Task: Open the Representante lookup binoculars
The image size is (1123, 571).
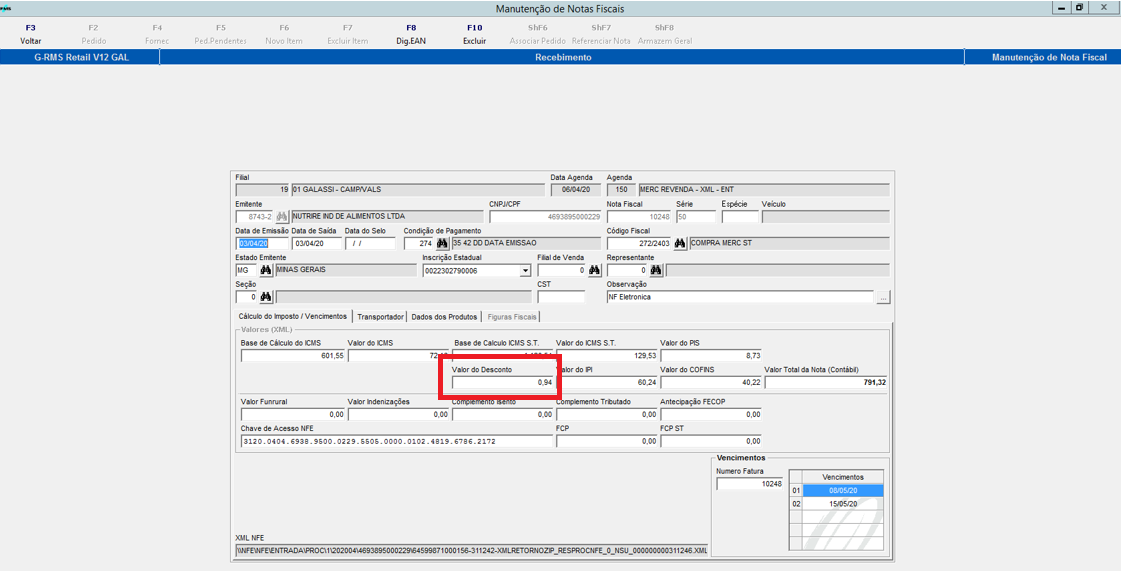Action: (656, 271)
